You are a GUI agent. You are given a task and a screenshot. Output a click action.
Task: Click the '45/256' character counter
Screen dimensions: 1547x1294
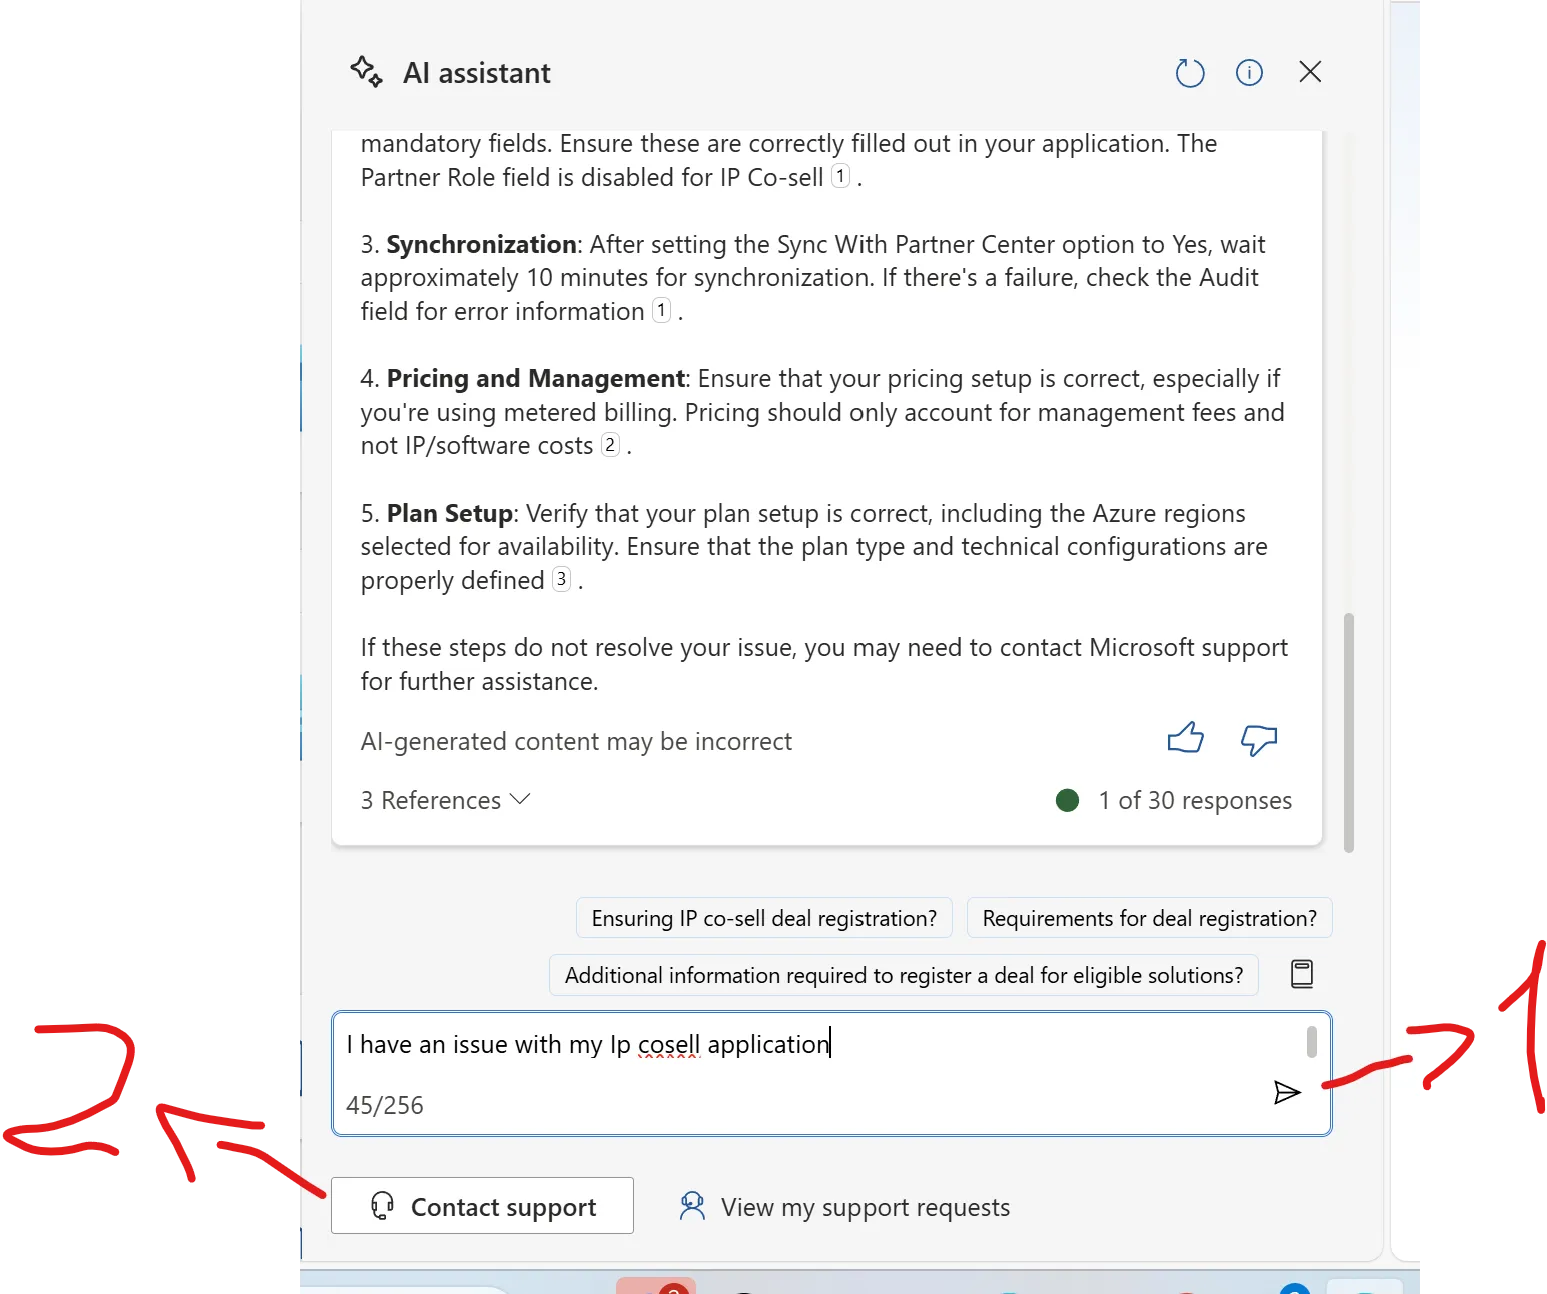(x=385, y=1105)
